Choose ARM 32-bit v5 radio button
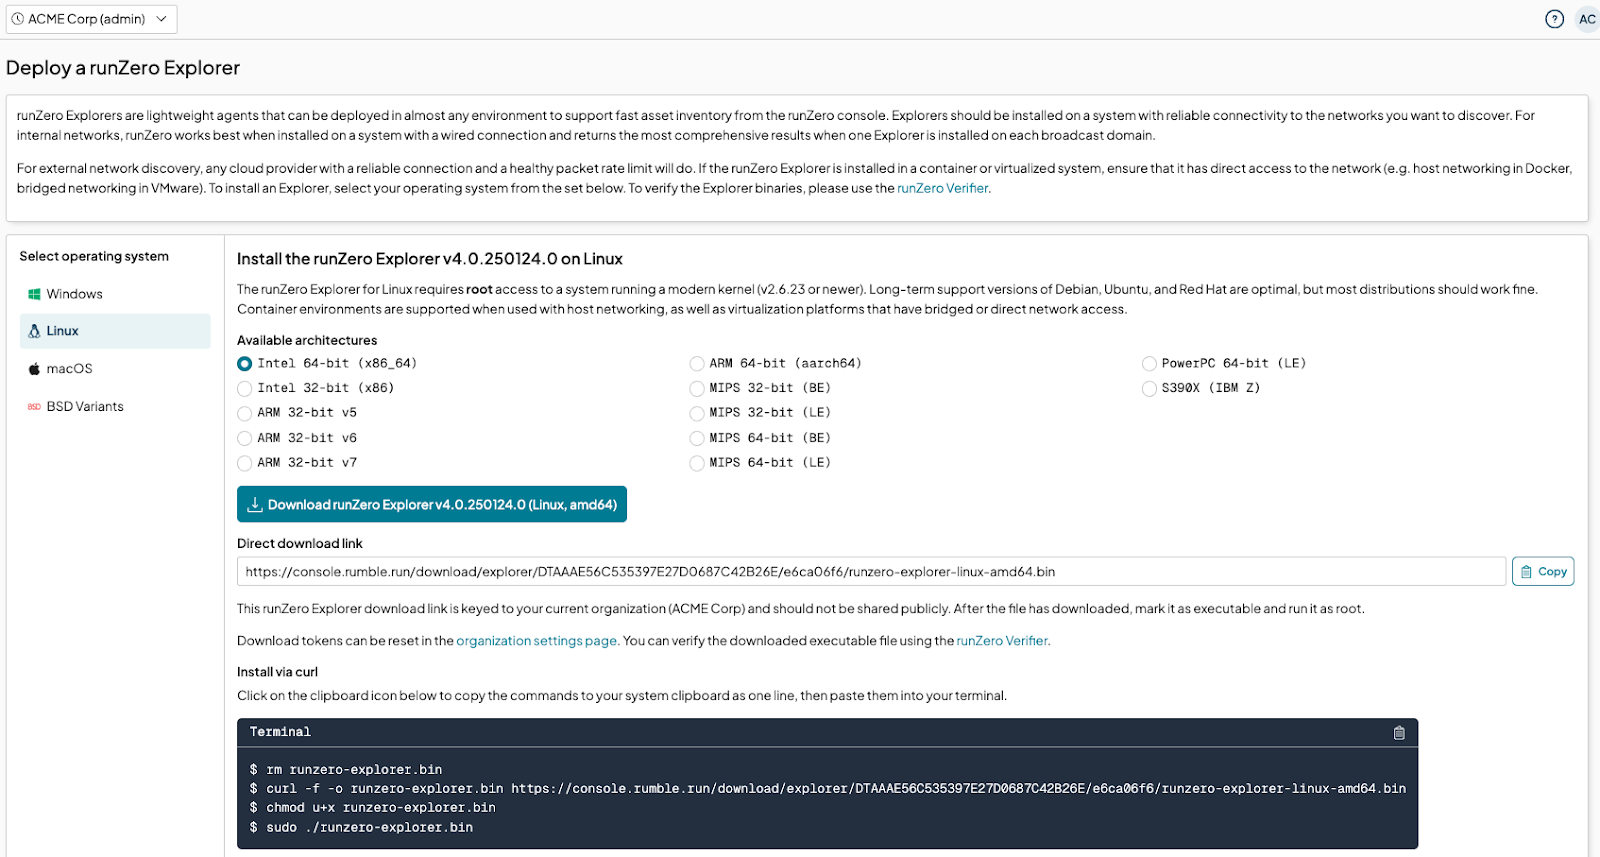The height and width of the screenshot is (857, 1600). tap(245, 413)
